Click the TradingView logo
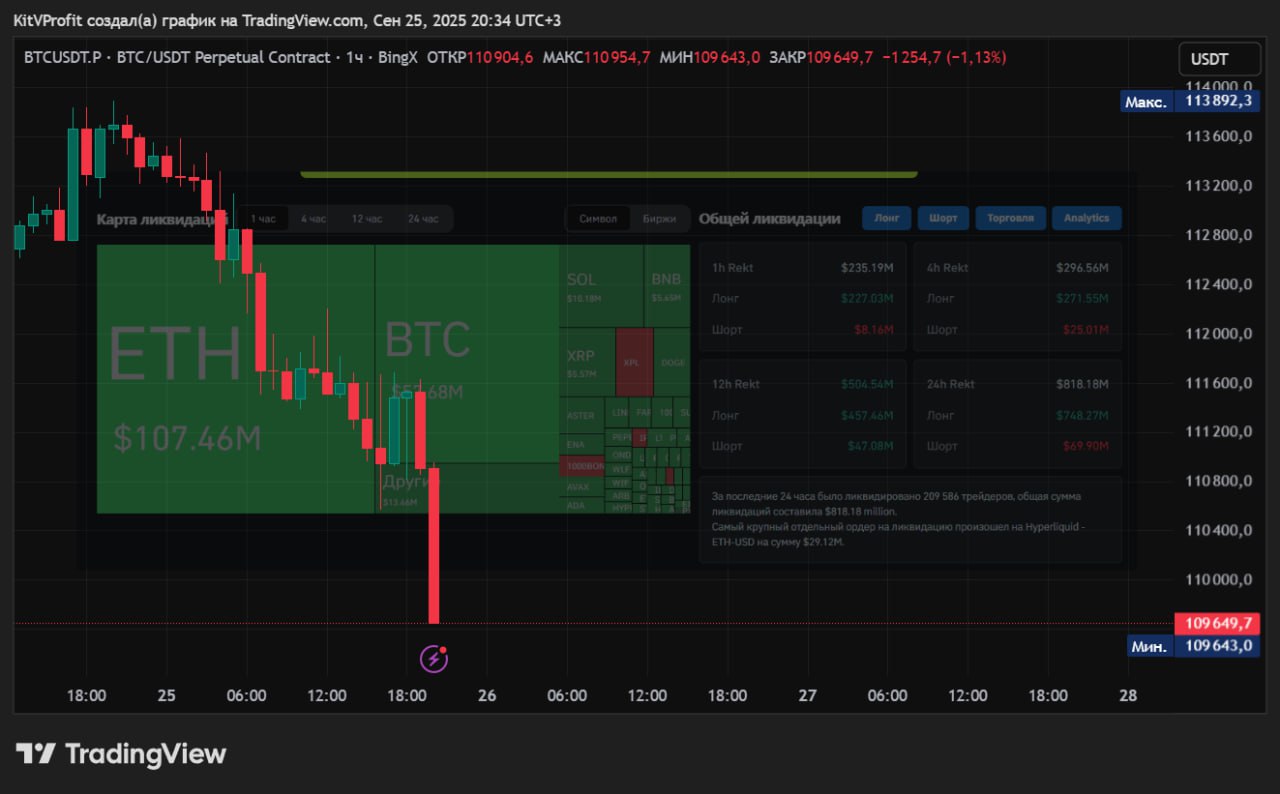 [121, 754]
